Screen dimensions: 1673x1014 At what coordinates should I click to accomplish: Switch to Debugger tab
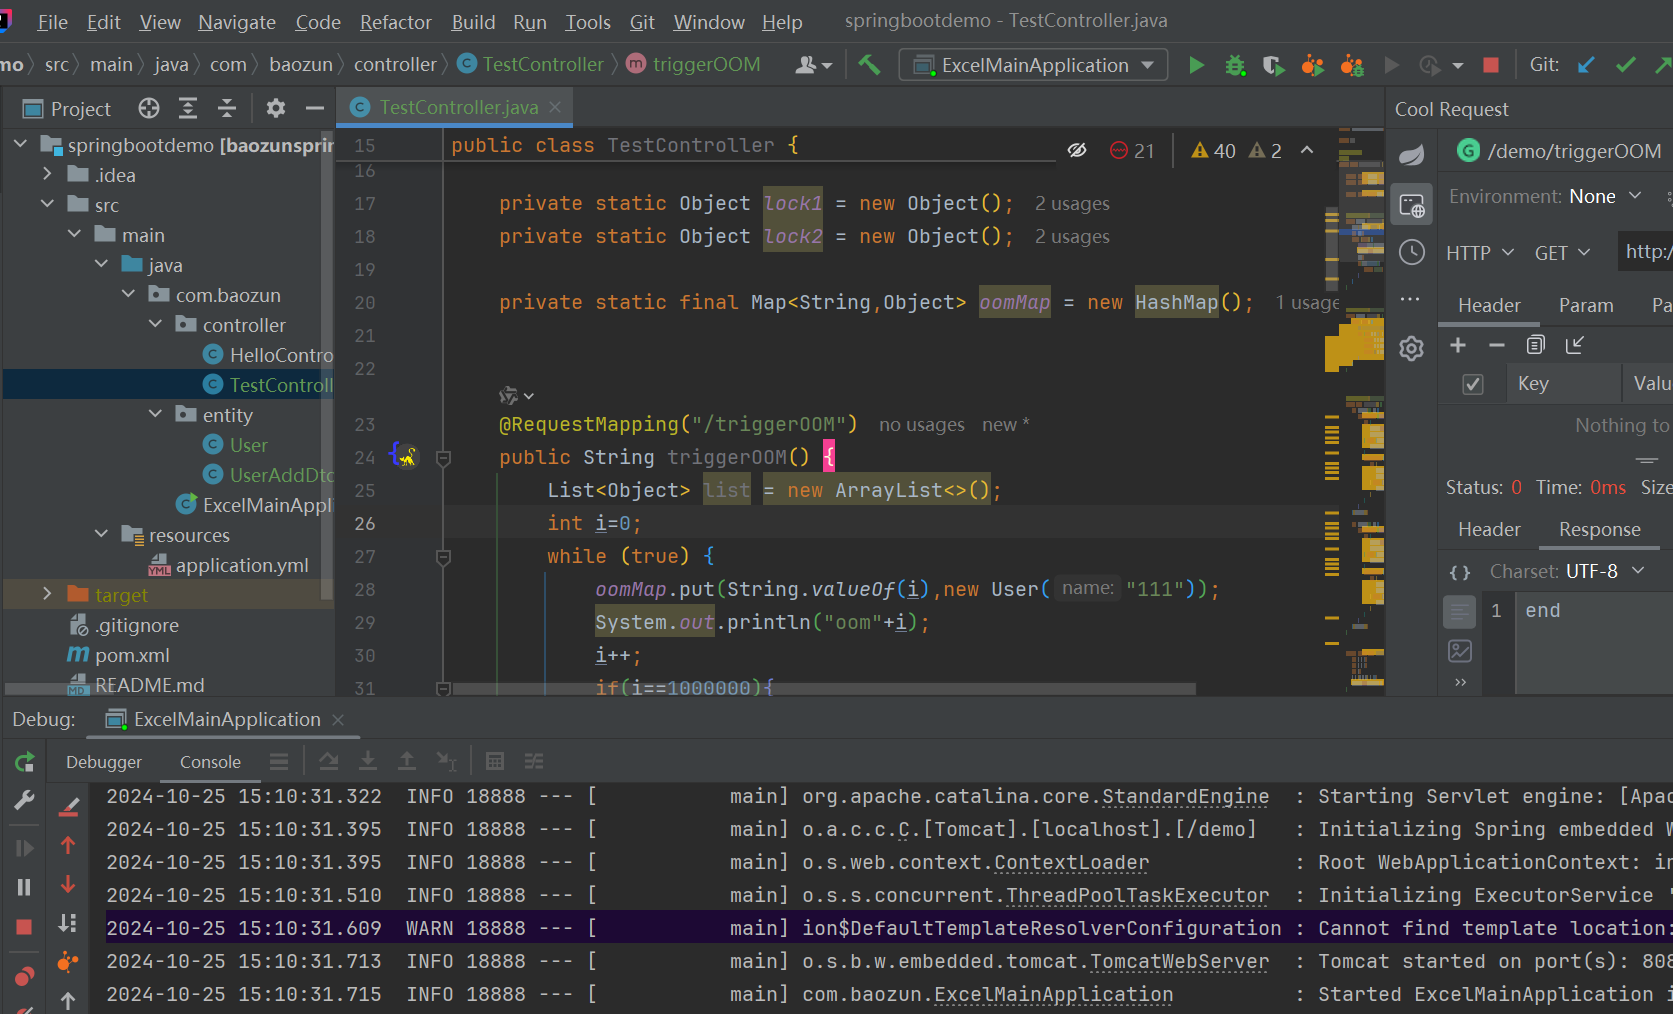104,762
